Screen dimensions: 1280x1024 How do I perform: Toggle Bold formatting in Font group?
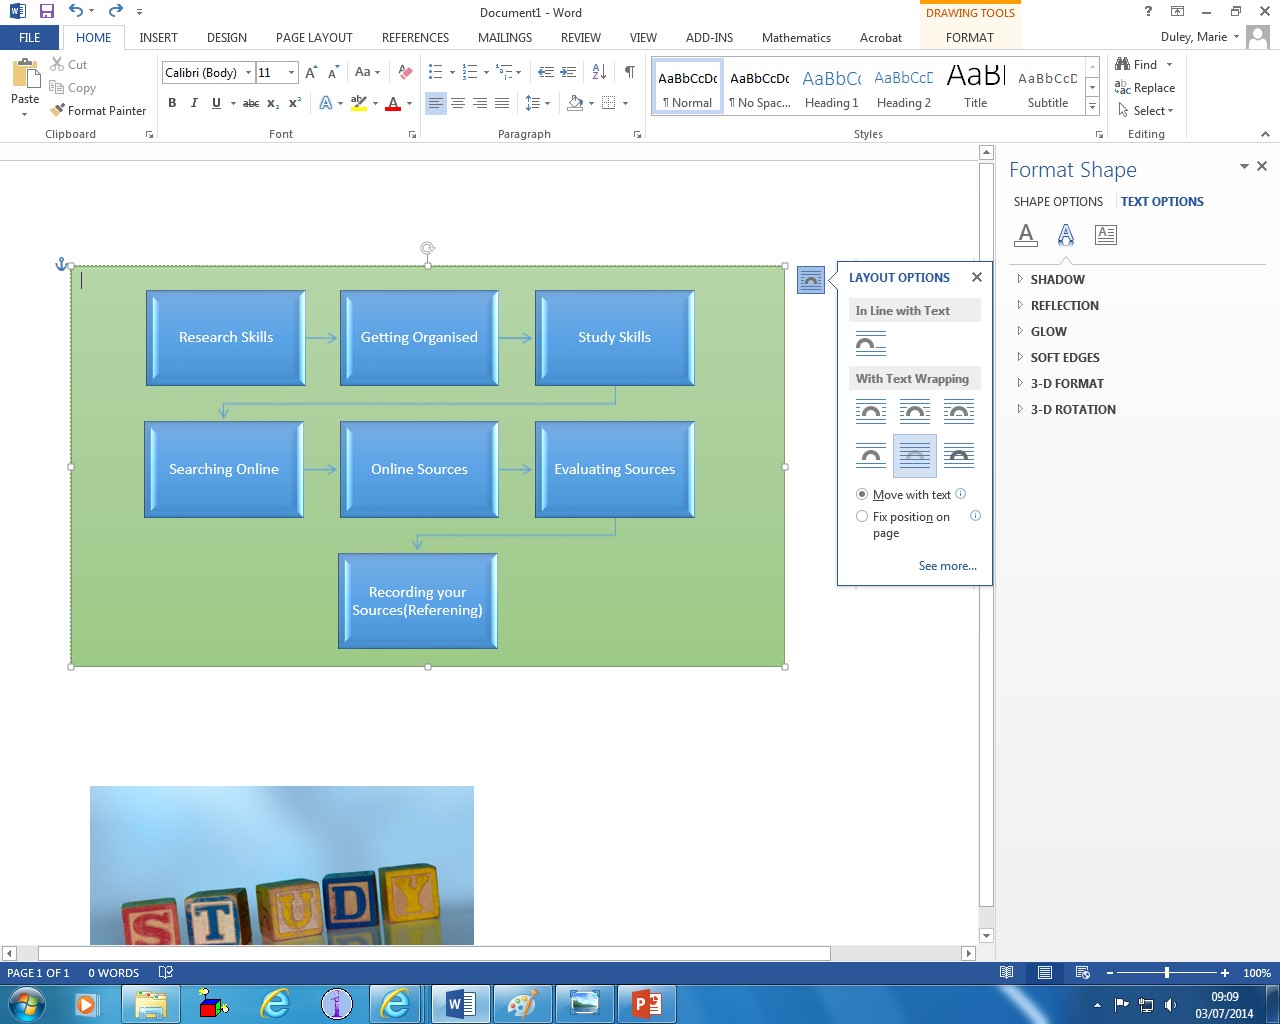[x=172, y=103]
